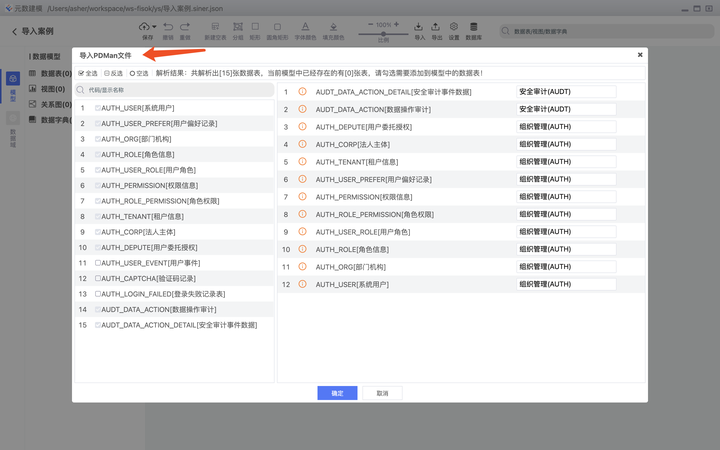This screenshot has height=450, width=720.
Task: Click the top search box for tables/views
Action: click(x=606, y=31)
